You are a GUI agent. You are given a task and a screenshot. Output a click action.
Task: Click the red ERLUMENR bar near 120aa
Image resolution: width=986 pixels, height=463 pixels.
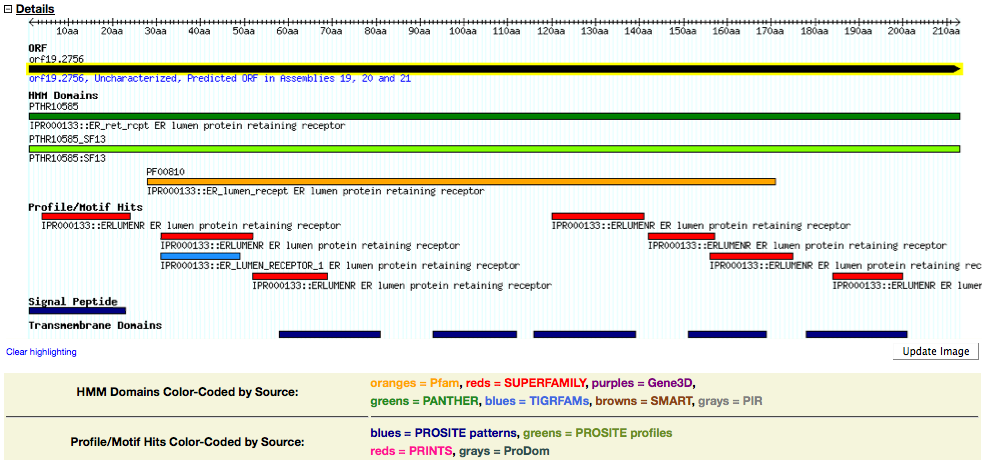(x=598, y=216)
